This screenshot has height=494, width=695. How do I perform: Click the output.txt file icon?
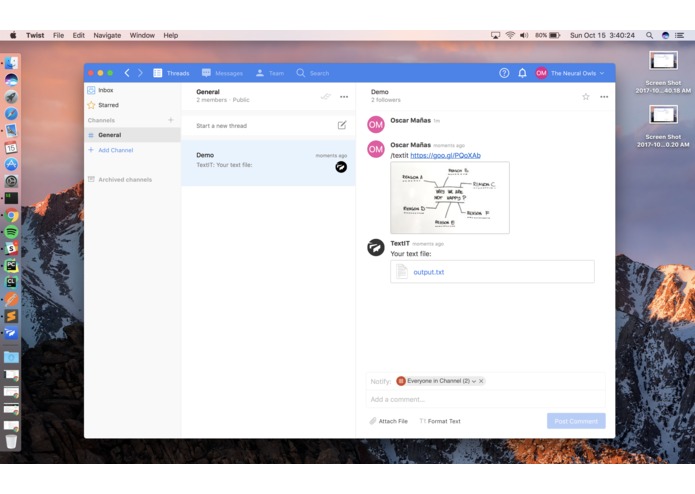pos(402,271)
